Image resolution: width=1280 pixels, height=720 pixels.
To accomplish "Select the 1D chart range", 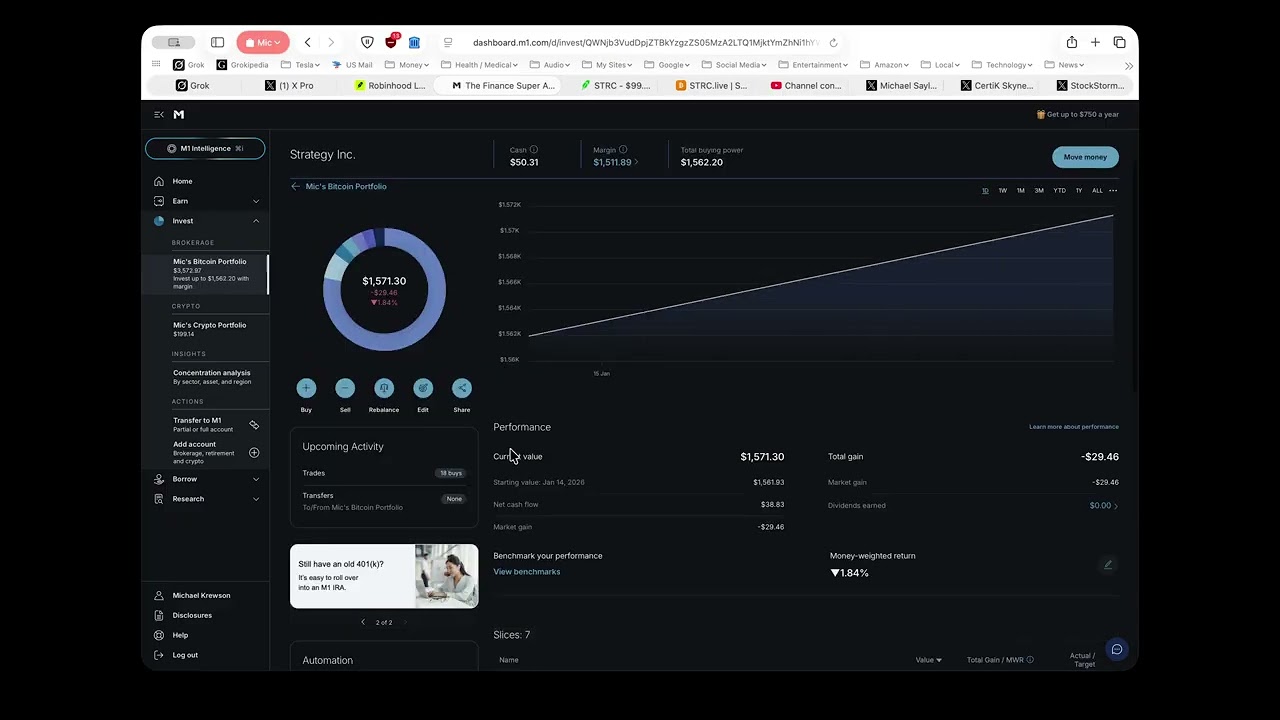I will click(985, 190).
